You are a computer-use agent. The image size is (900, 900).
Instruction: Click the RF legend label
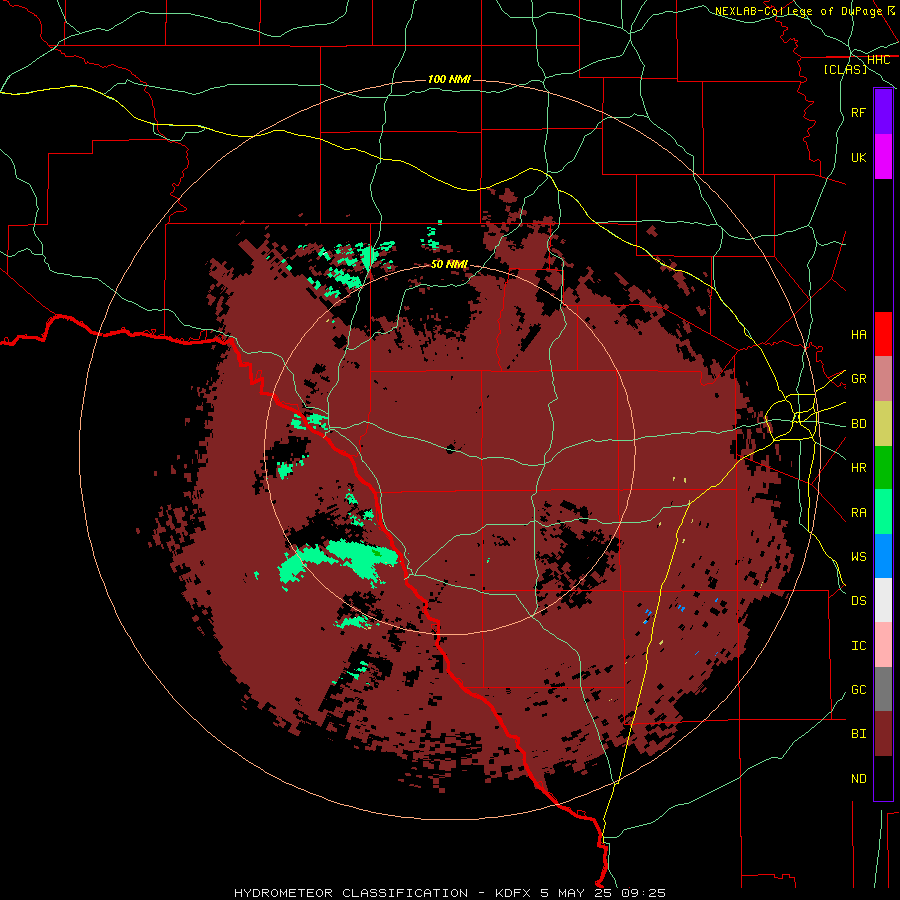tap(859, 112)
